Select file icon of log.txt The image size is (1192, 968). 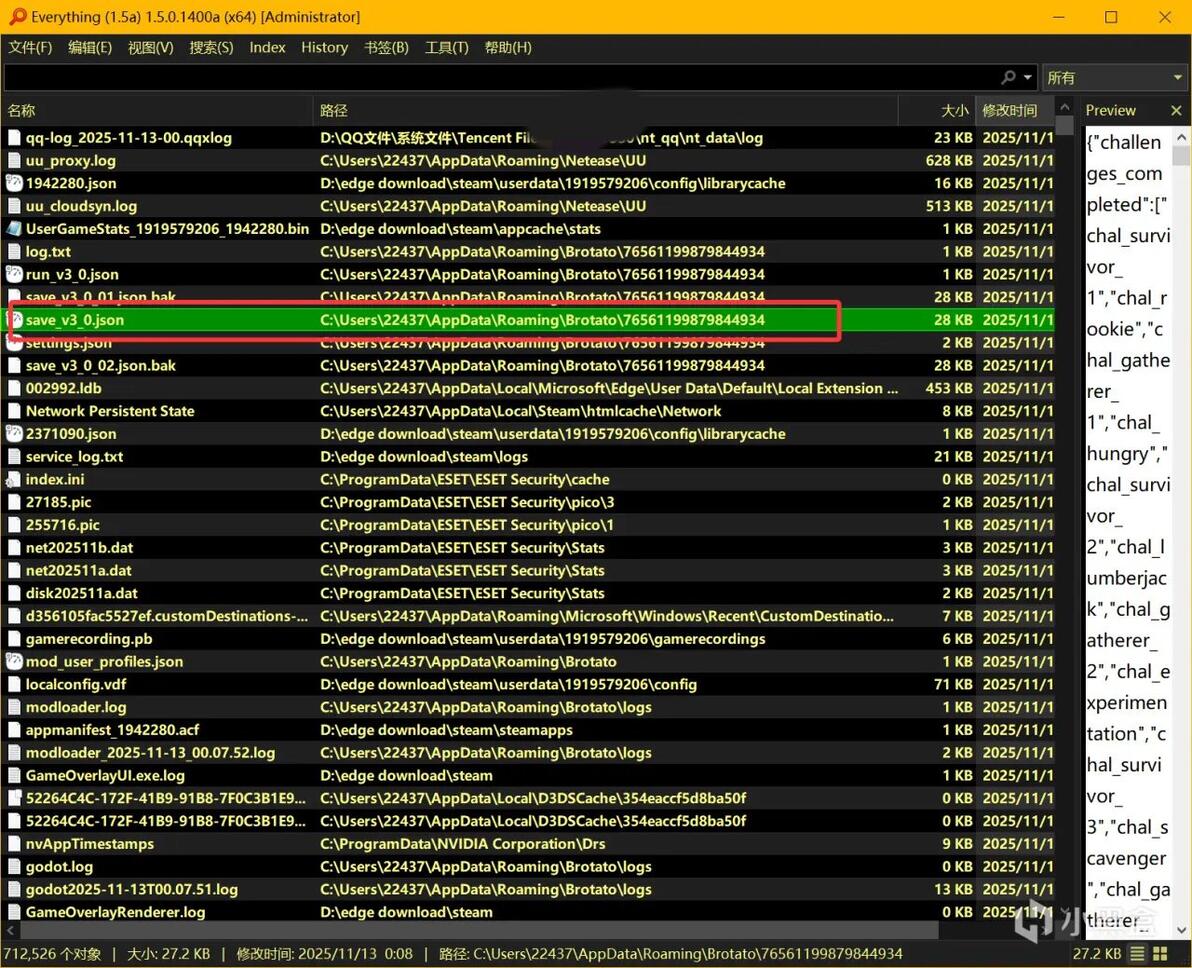pyautogui.click(x=14, y=252)
